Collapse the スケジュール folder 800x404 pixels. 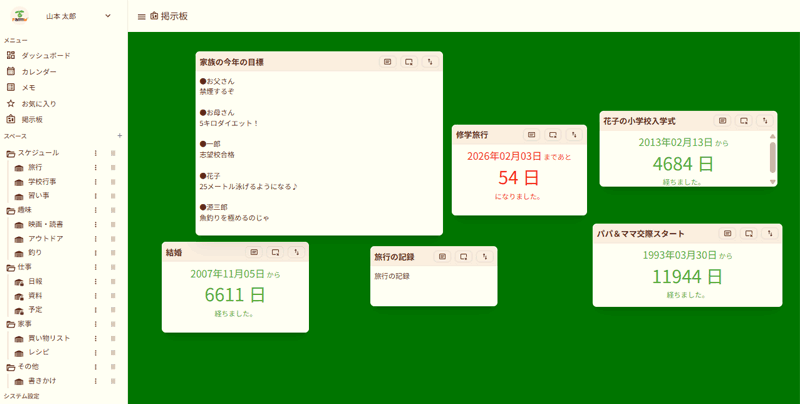[x=10, y=153]
